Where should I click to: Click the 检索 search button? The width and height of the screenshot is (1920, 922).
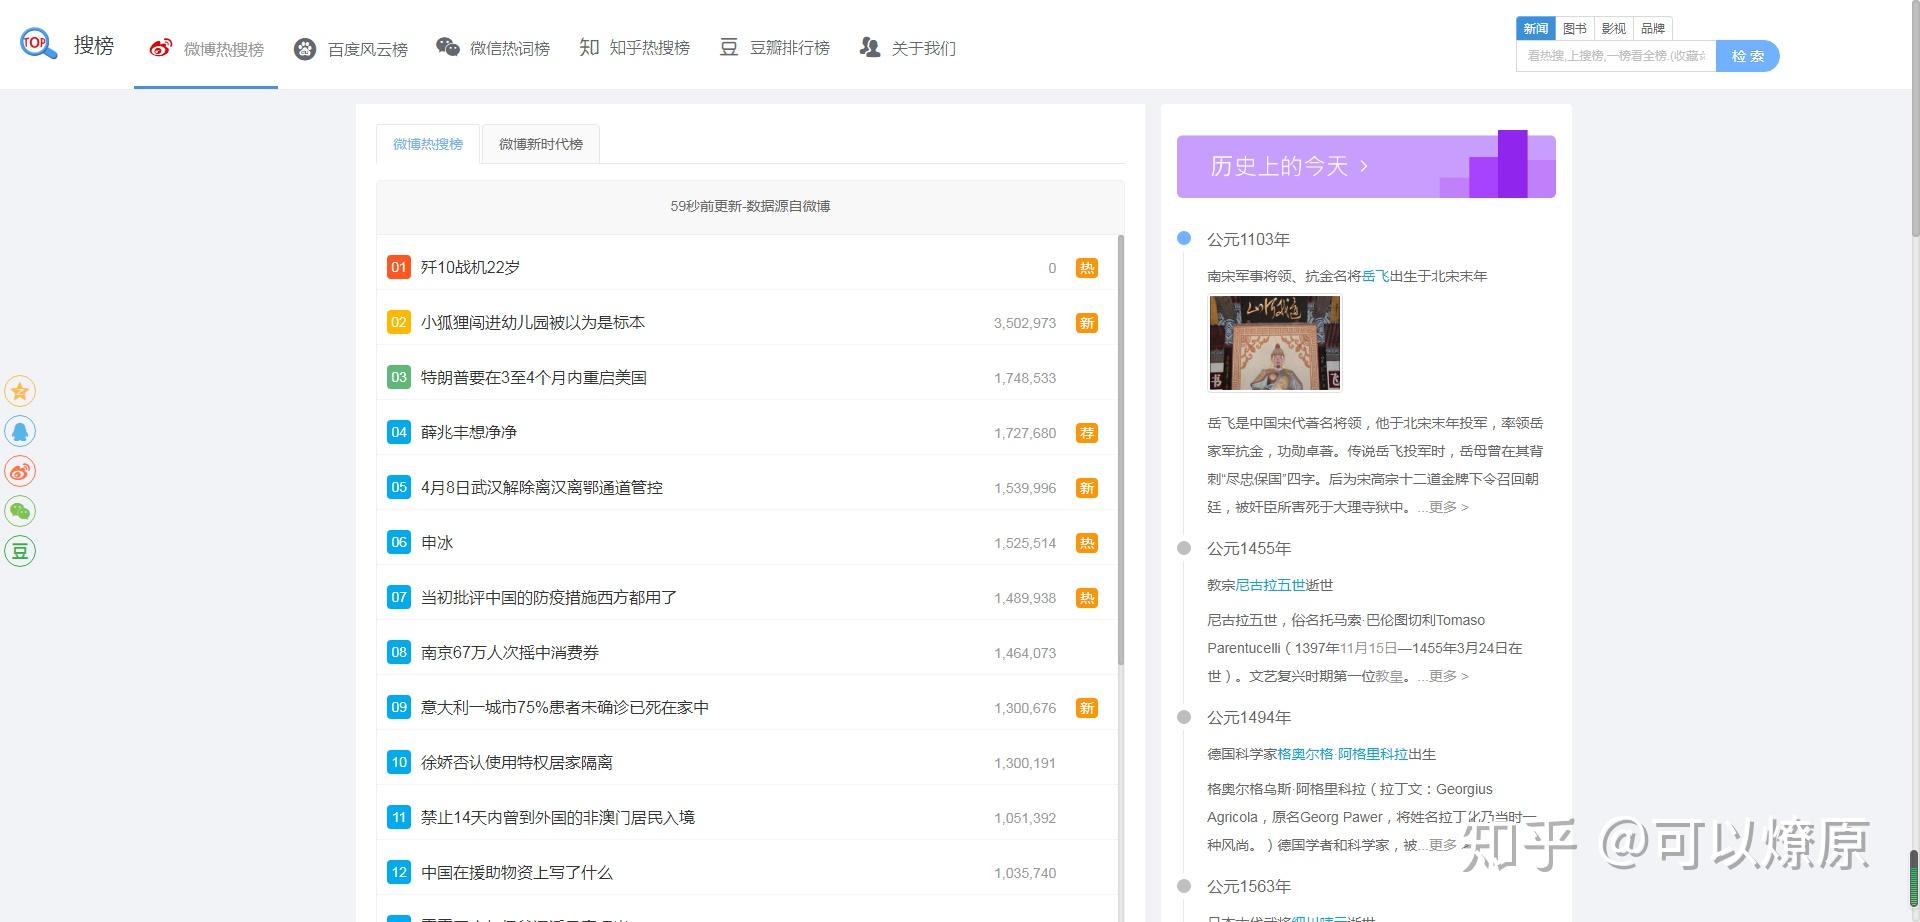[1748, 56]
